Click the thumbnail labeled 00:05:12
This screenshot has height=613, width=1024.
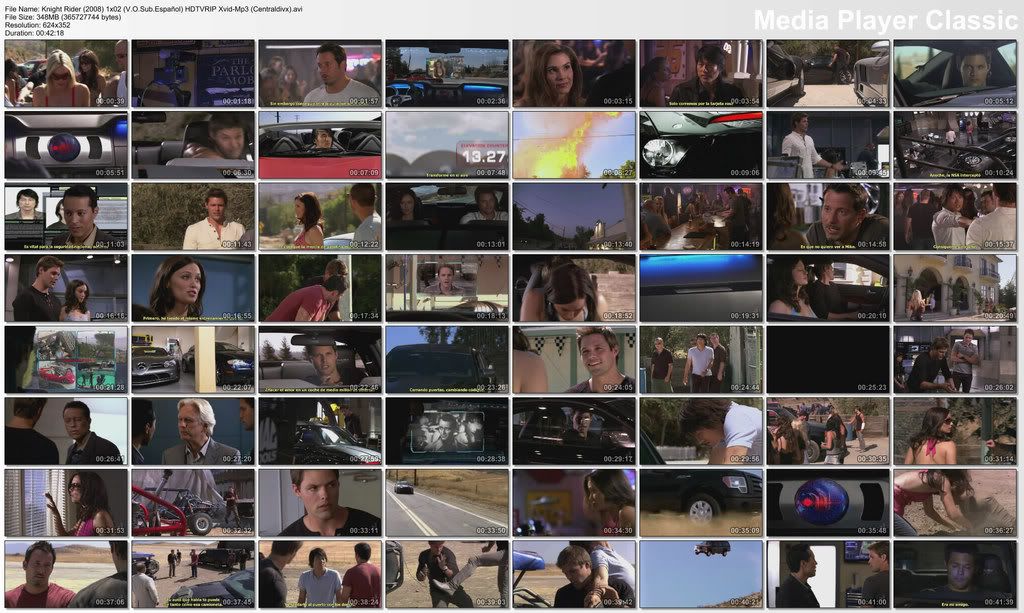click(x=955, y=74)
